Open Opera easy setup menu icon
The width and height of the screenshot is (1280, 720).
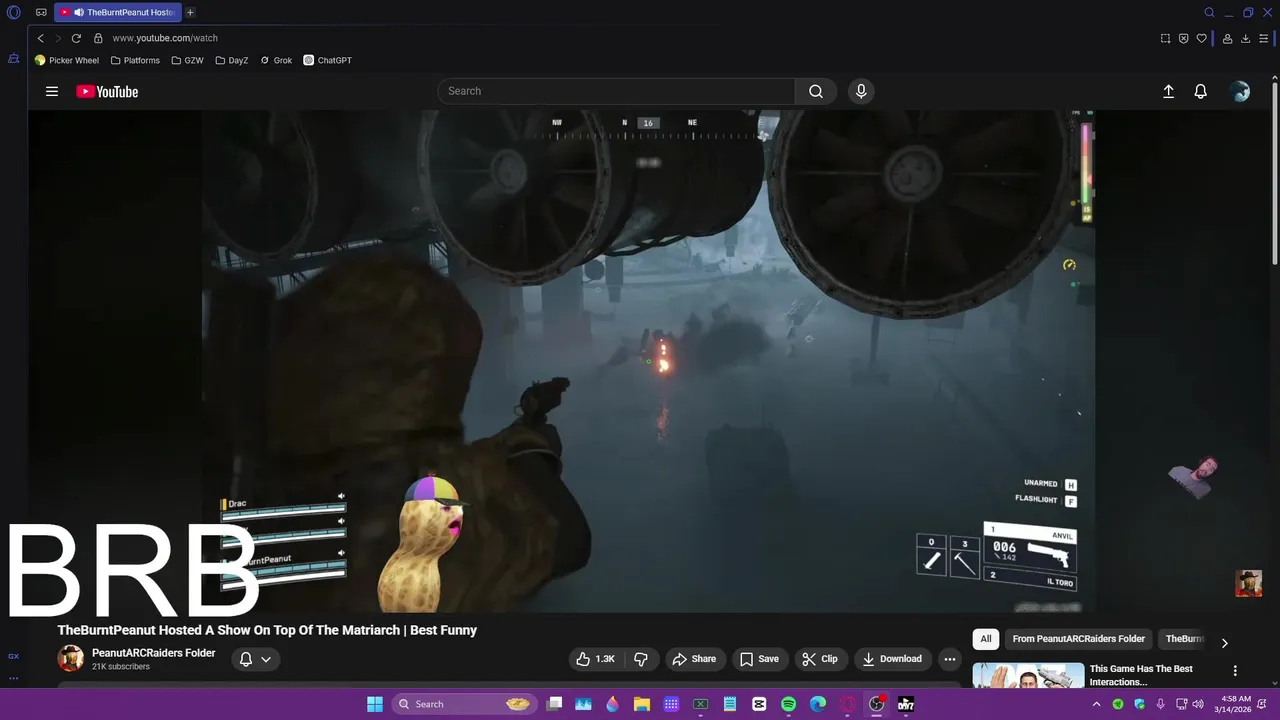pos(1263,38)
